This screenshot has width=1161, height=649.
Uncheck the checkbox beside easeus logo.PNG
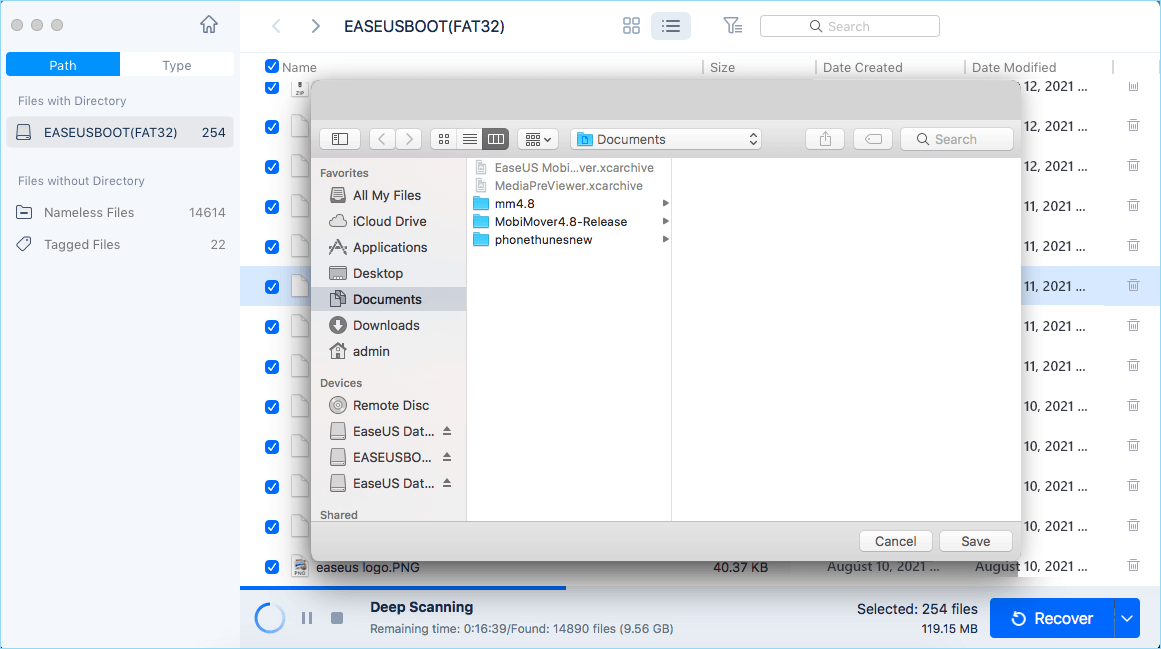point(272,566)
